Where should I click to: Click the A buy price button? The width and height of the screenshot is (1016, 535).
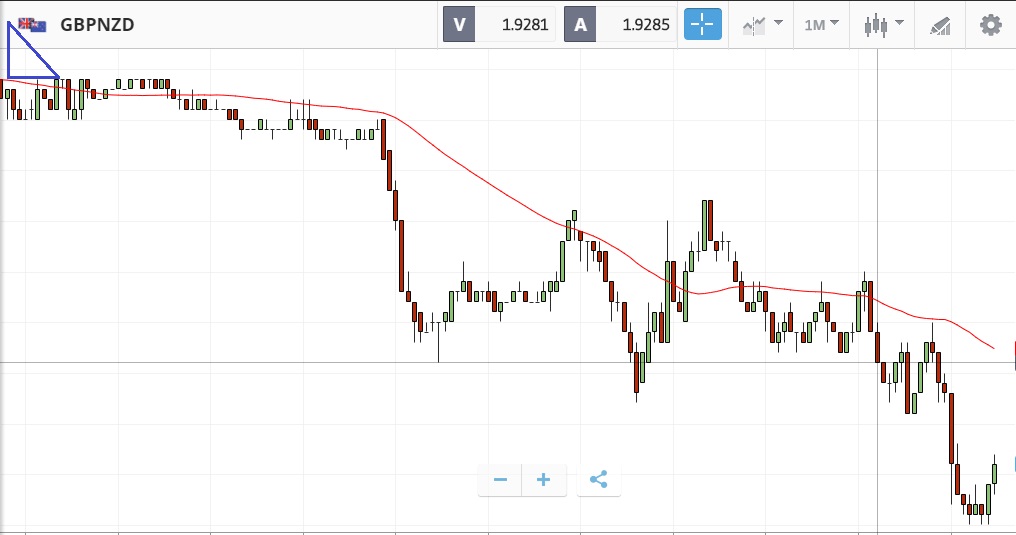pyautogui.click(x=580, y=25)
